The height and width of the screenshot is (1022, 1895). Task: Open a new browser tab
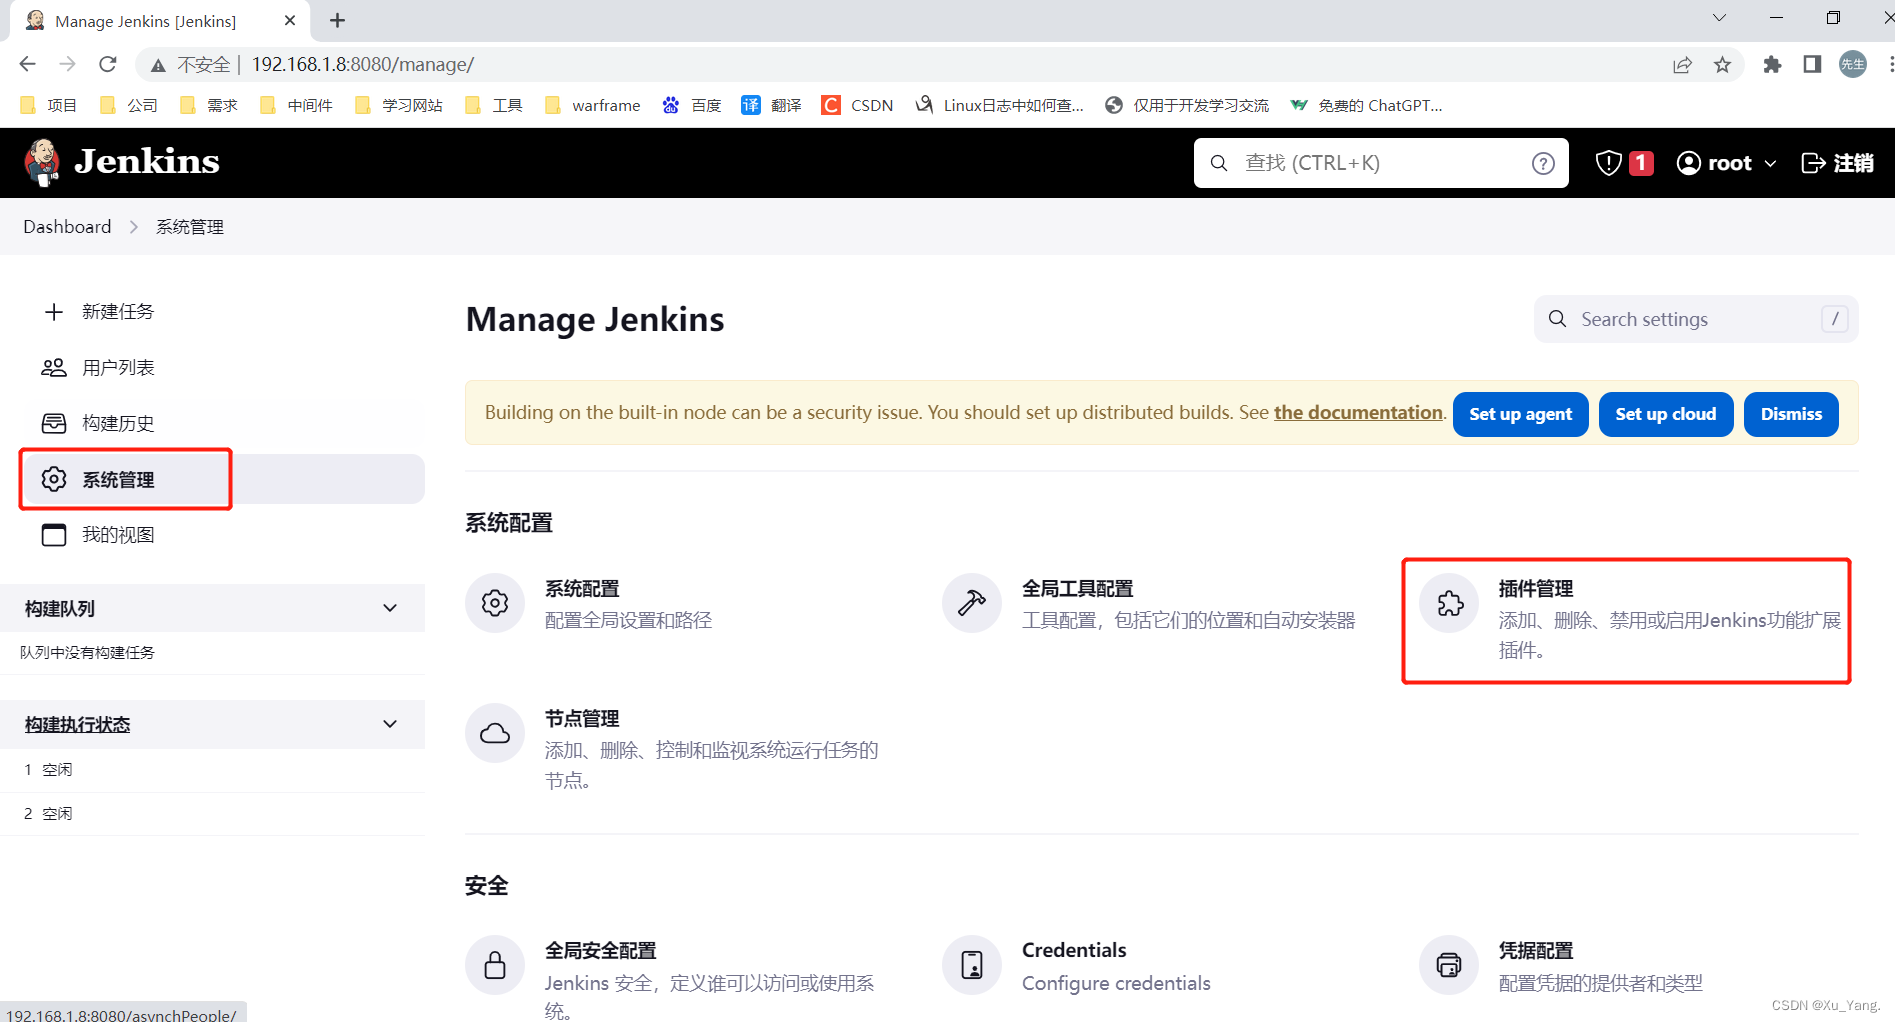pos(337,20)
